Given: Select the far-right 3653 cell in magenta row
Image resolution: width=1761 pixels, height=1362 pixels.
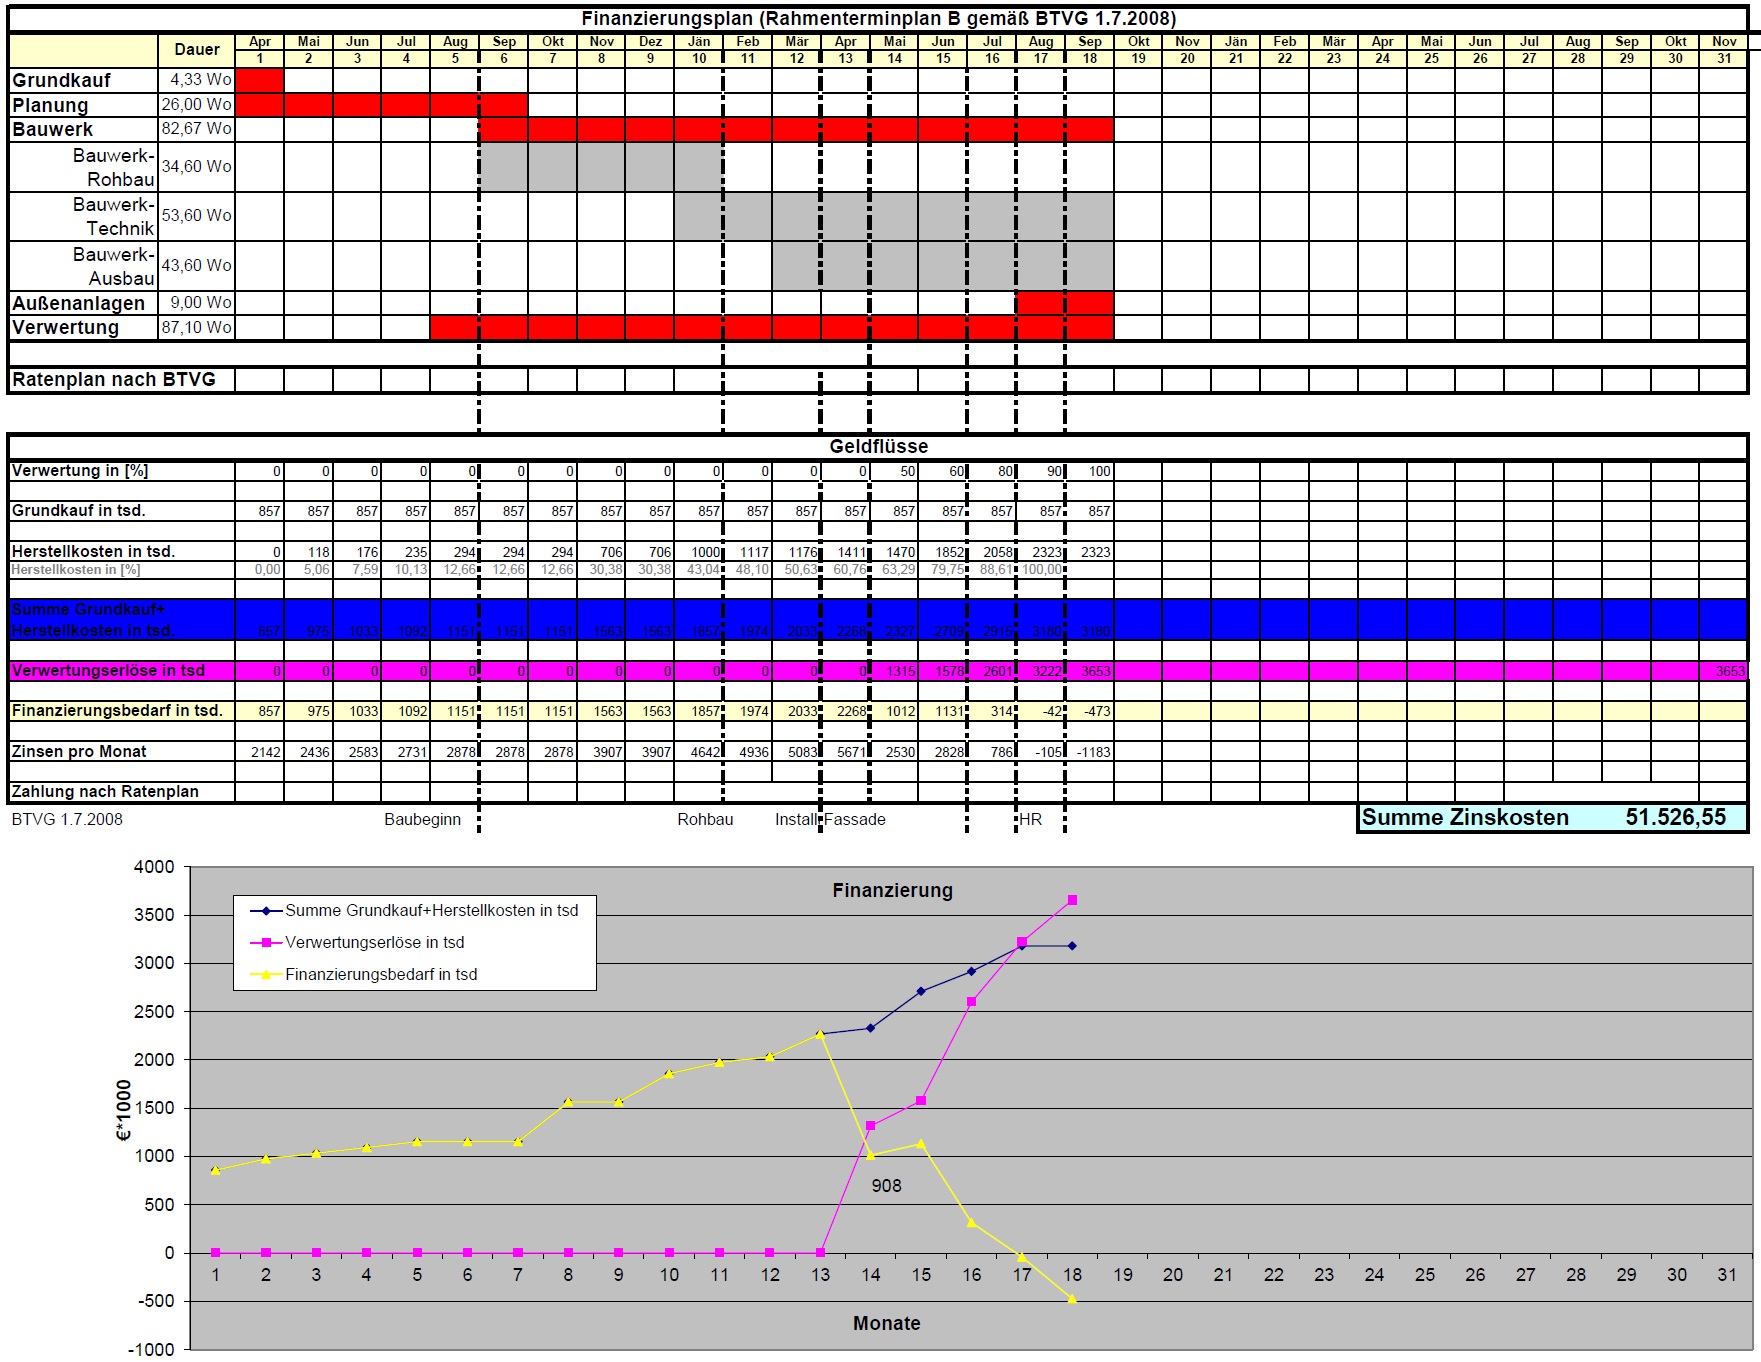Looking at the screenshot, I should (x=1724, y=671).
